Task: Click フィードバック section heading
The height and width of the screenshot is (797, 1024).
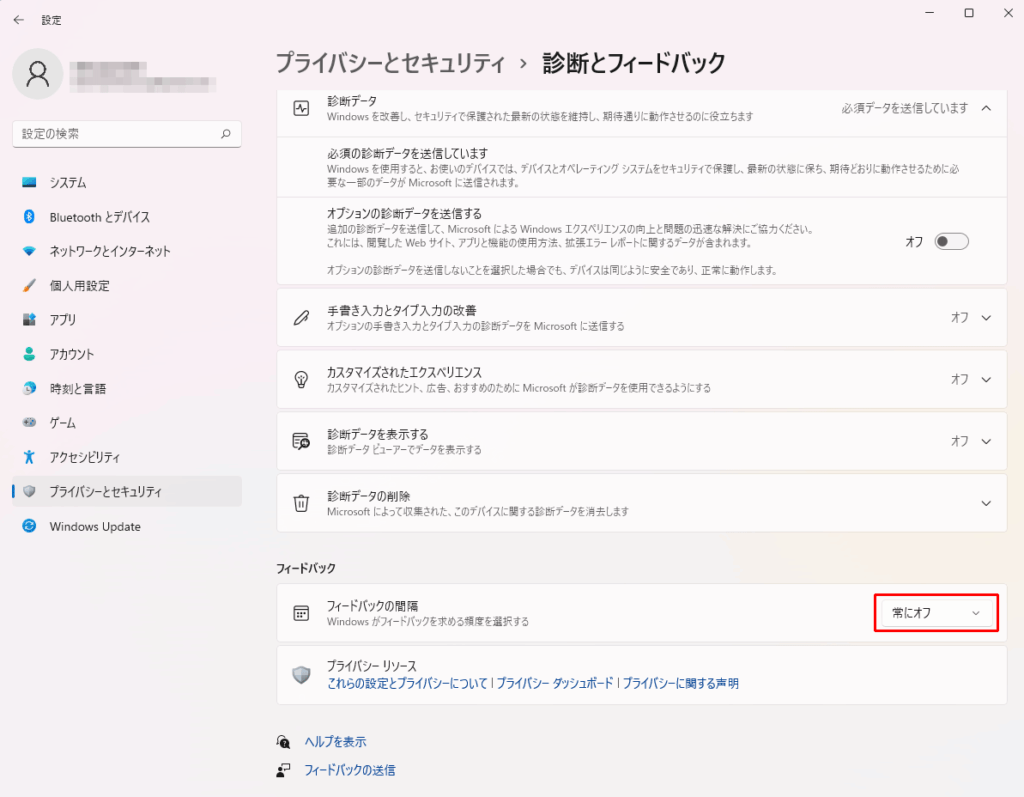Action: pos(306,568)
